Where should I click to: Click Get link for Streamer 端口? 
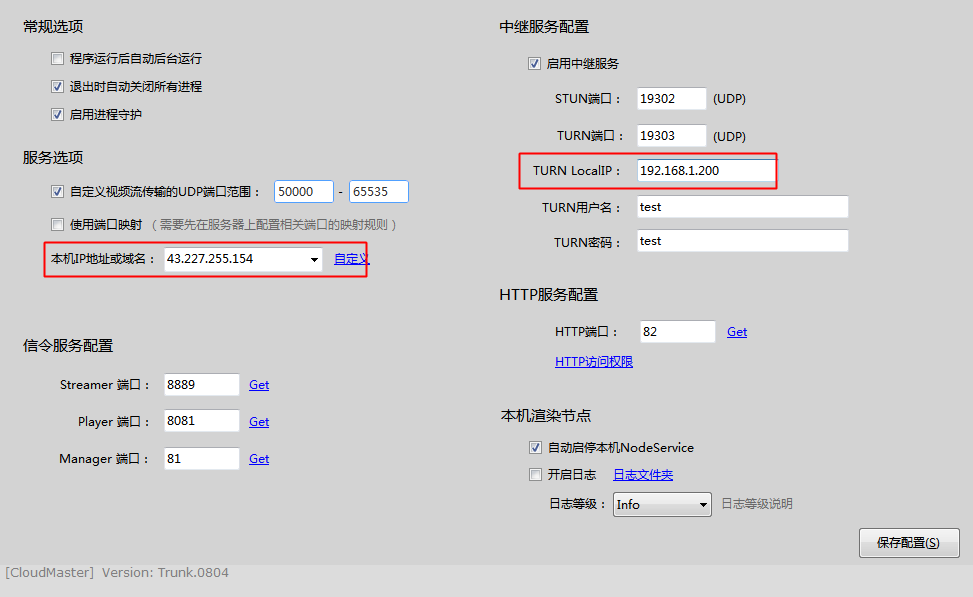[x=259, y=385]
